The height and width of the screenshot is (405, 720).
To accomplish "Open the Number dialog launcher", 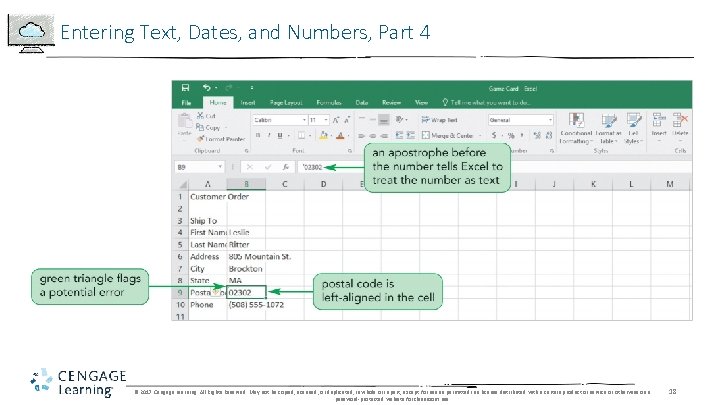I will (552, 151).
